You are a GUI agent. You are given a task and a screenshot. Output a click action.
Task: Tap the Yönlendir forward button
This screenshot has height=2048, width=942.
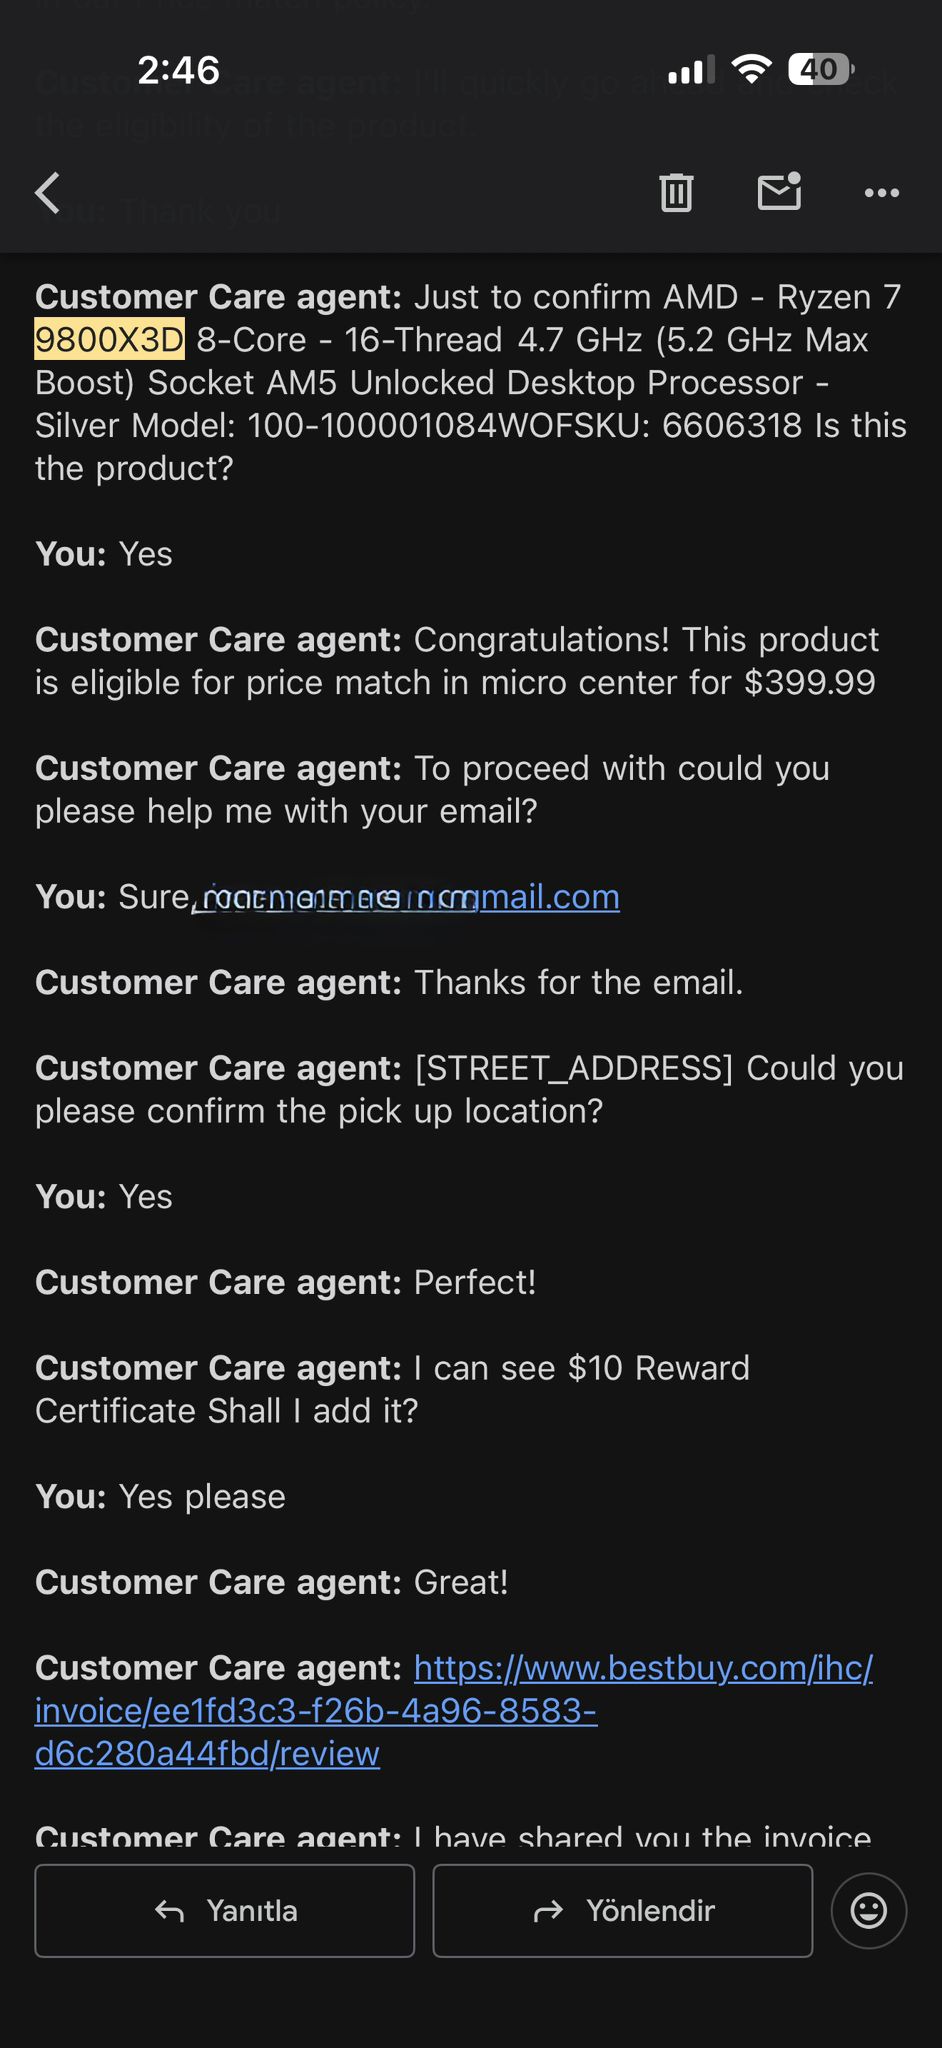point(622,1910)
